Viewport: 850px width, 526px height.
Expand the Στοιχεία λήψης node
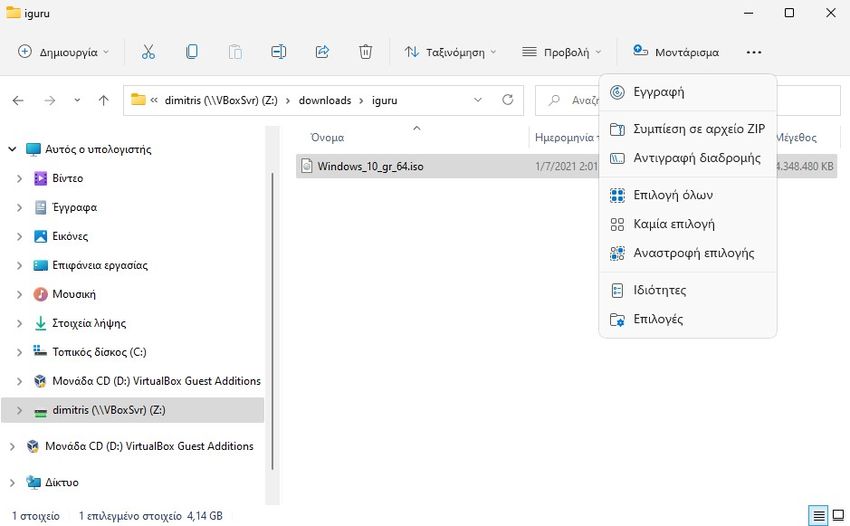tap(20, 323)
